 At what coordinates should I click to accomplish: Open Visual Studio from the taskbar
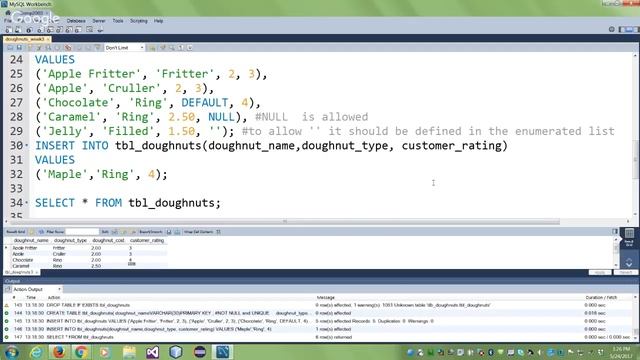click(x=153, y=351)
